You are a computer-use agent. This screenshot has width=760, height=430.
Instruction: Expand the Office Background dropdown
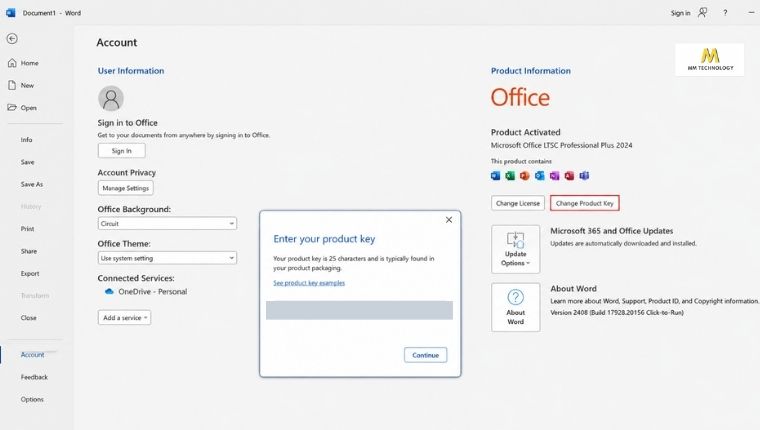[167, 223]
